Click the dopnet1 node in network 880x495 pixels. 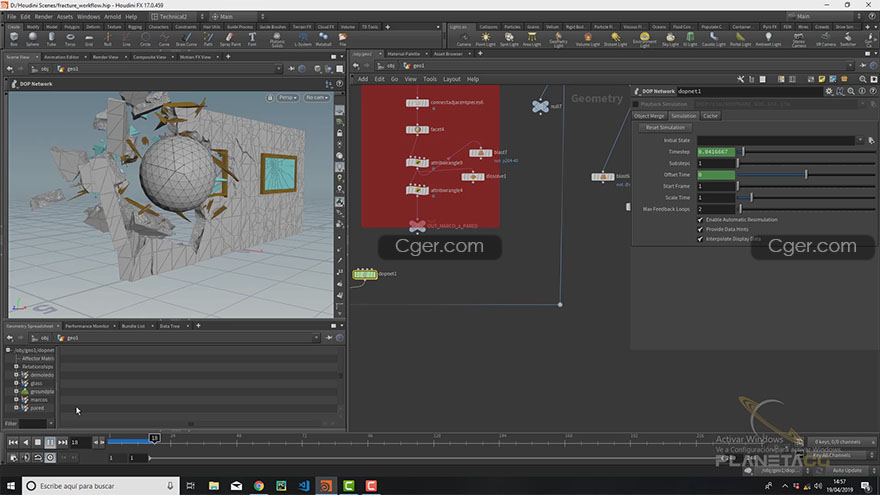365,274
